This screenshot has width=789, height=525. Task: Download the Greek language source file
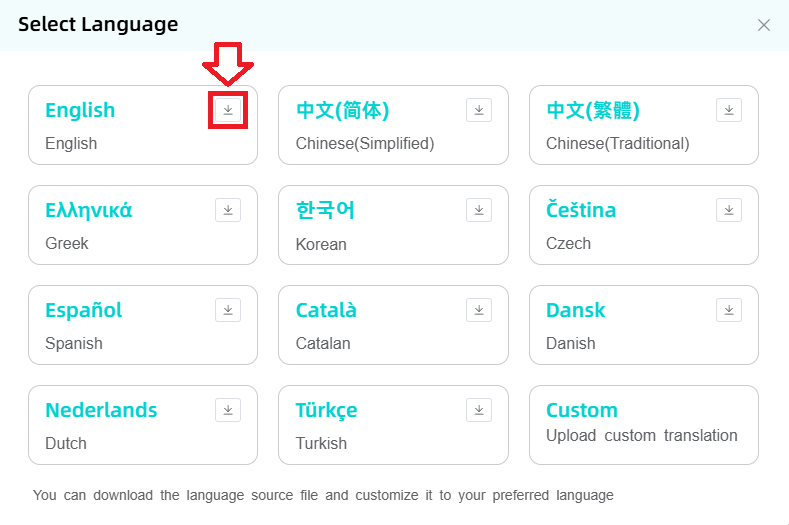tap(228, 210)
